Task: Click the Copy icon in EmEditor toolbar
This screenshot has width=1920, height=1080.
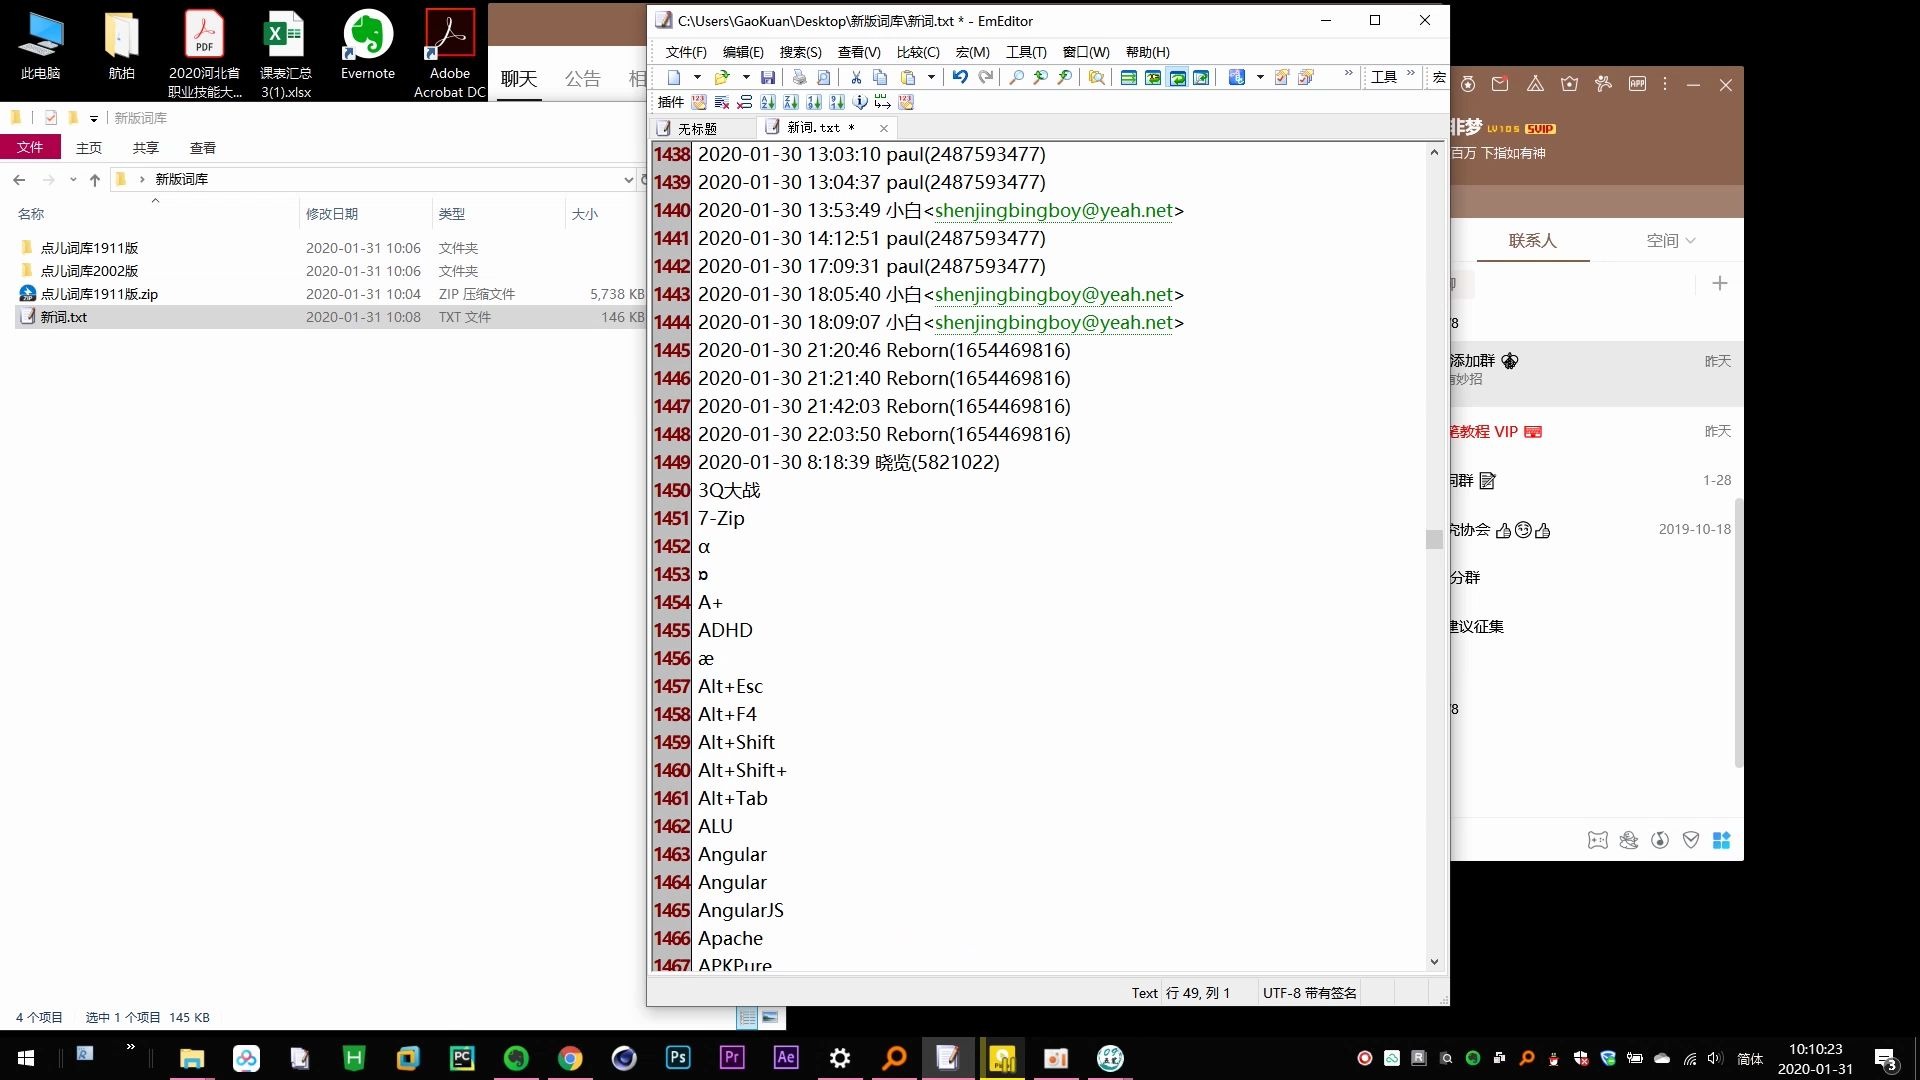Action: pos(880,77)
